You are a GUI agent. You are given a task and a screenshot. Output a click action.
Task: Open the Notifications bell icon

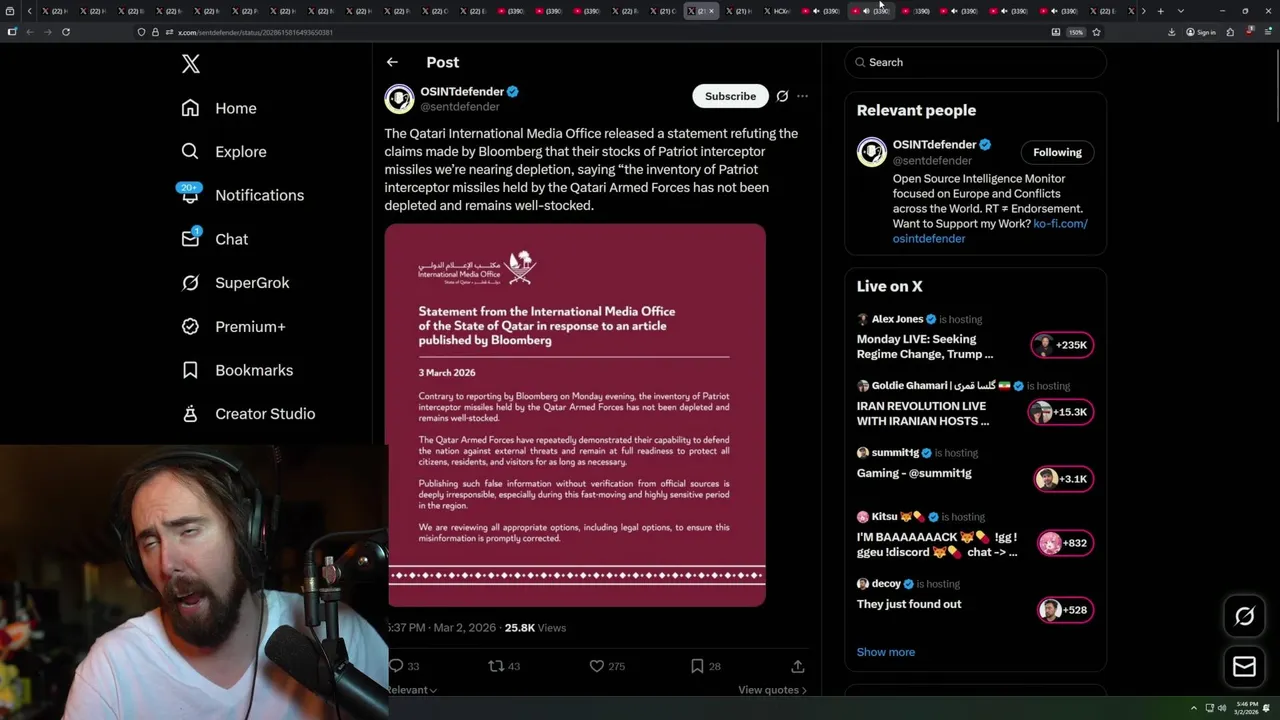point(190,195)
